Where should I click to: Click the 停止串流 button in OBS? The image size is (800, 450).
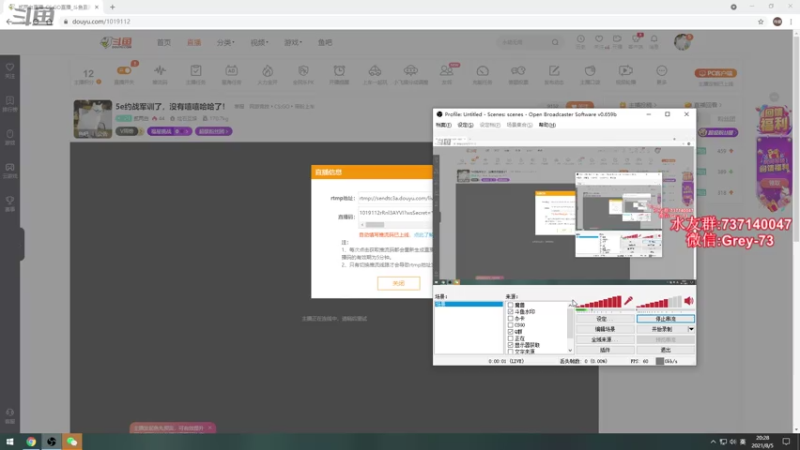(665, 319)
